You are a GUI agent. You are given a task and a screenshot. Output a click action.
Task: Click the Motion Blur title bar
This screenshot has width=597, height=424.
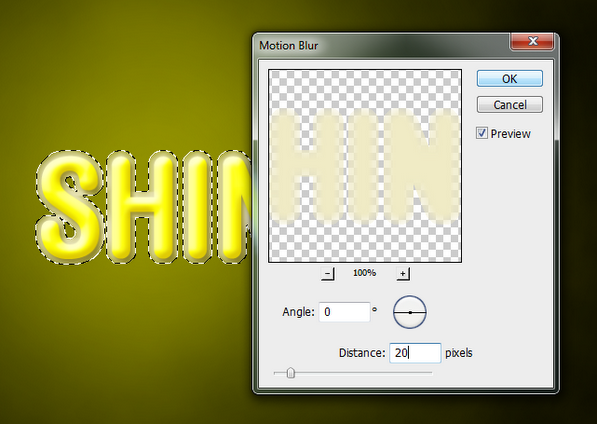pyautogui.click(x=383, y=45)
